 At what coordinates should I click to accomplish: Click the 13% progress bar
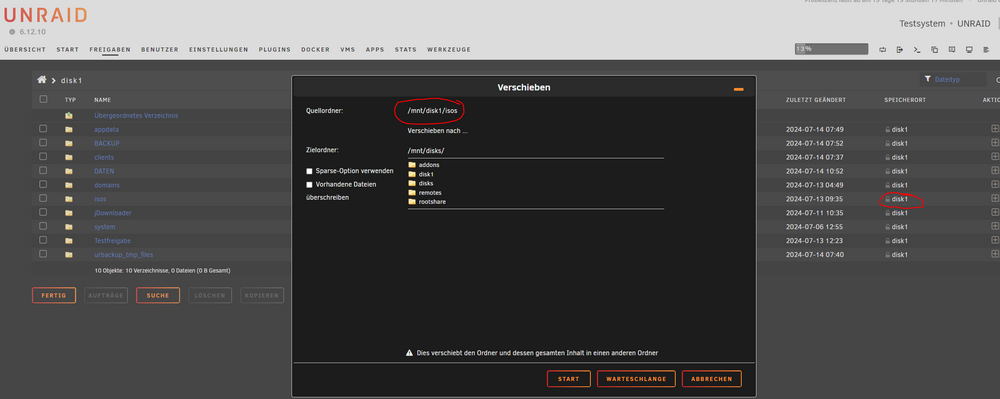point(831,49)
